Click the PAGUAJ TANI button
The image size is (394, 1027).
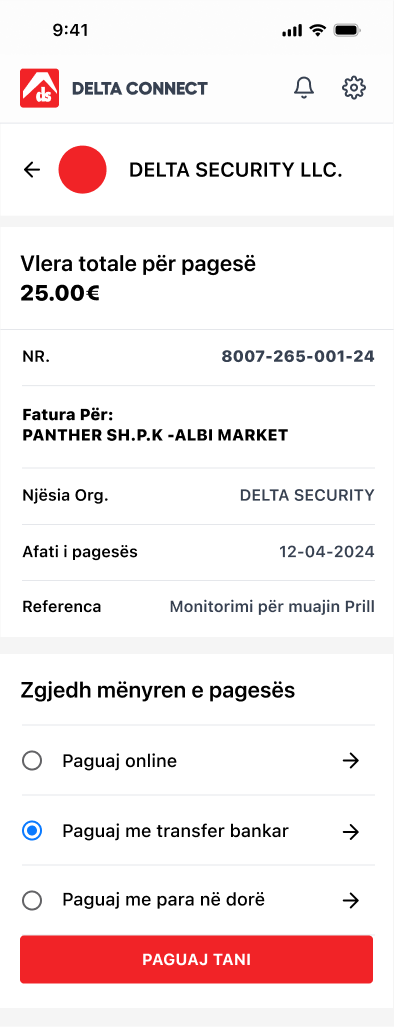196,960
